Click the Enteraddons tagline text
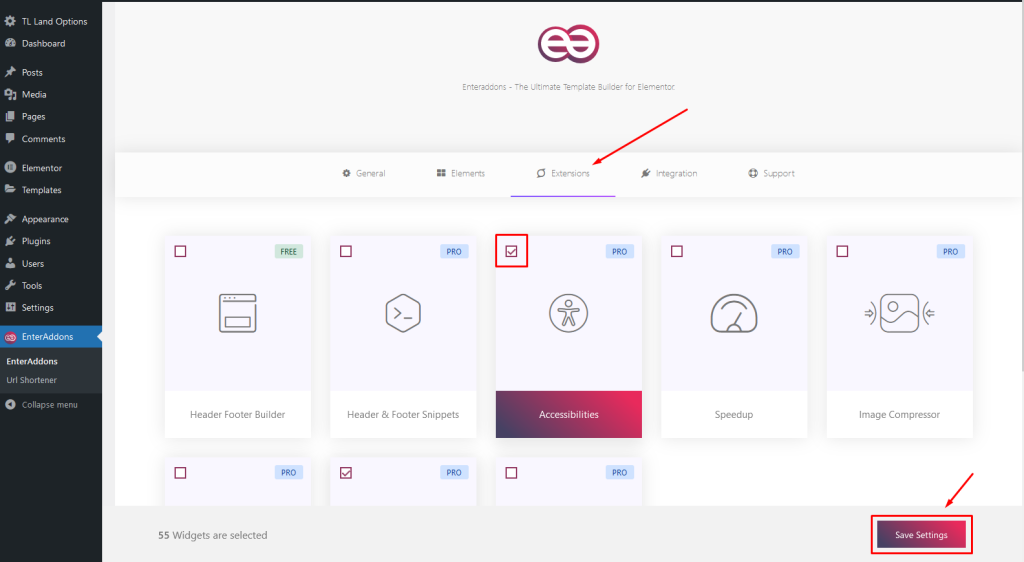 tap(568, 87)
